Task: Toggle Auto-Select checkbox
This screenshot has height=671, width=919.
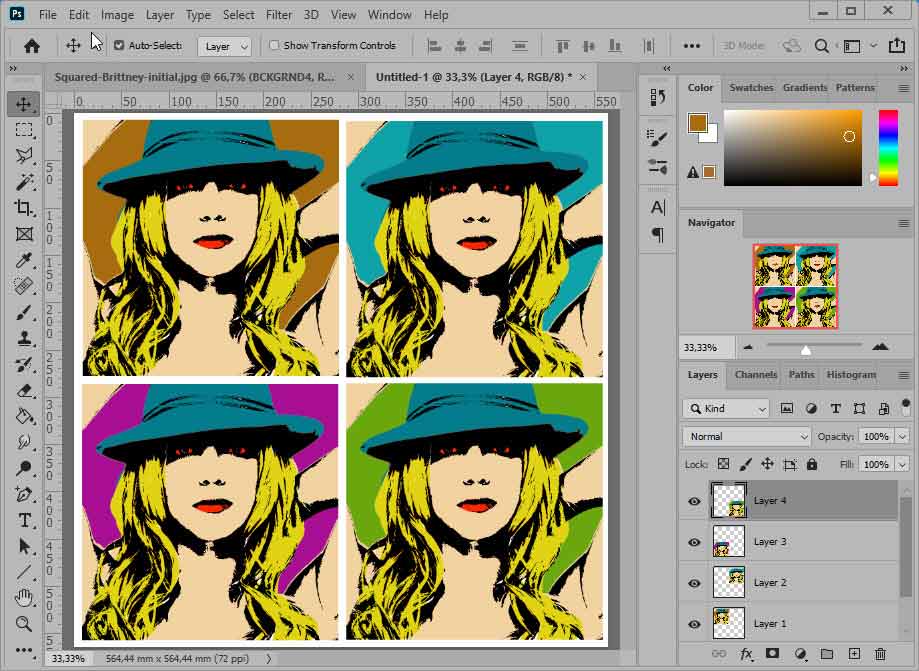Action: tap(119, 45)
